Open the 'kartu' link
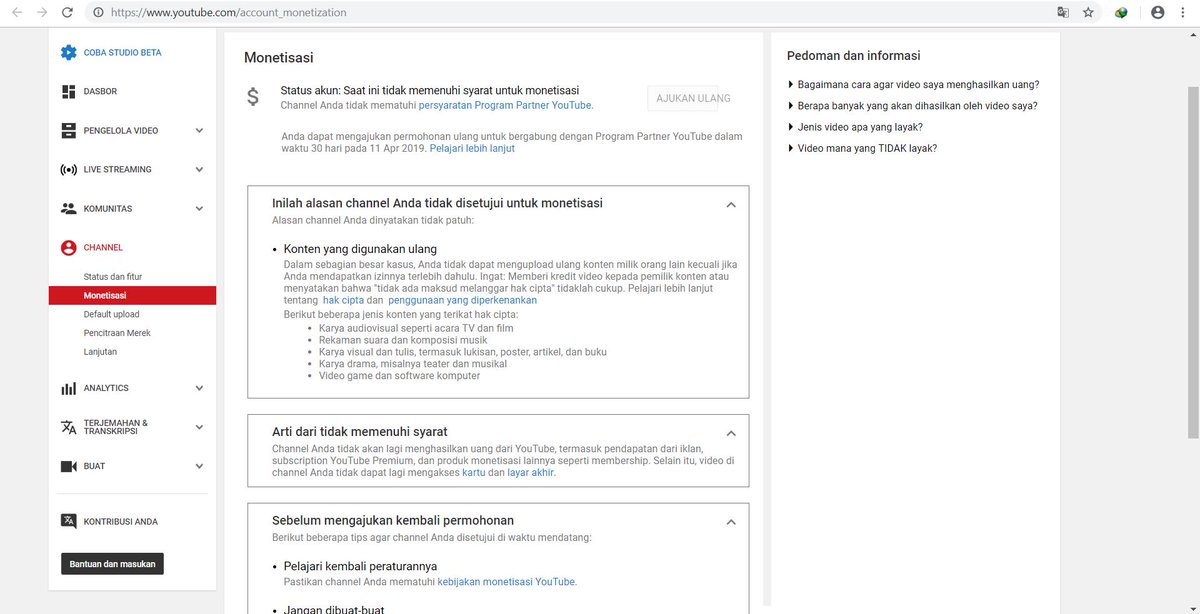The width and height of the screenshot is (1200, 614). pos(473,473)
